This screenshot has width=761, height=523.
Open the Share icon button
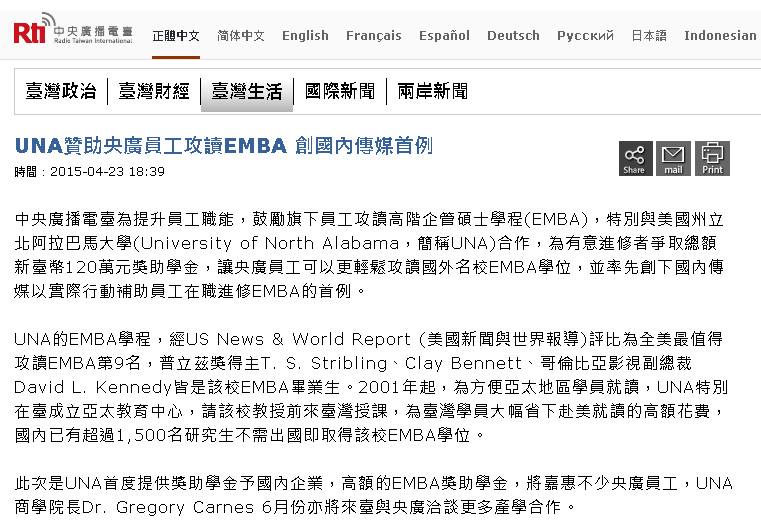[634, 158]
